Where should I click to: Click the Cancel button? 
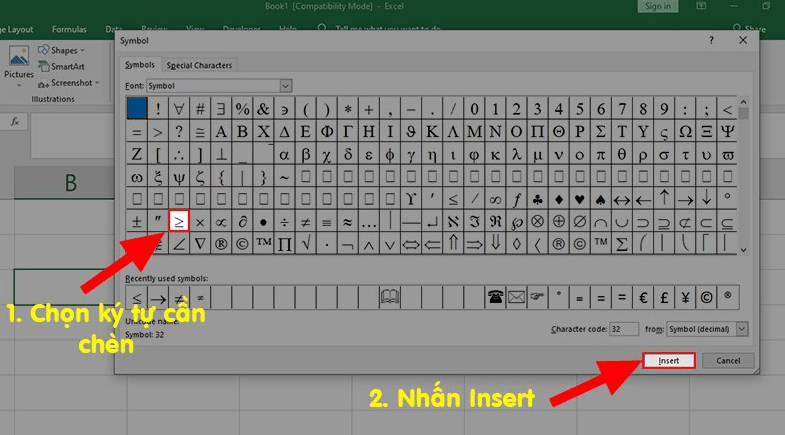tap(727, 360)
